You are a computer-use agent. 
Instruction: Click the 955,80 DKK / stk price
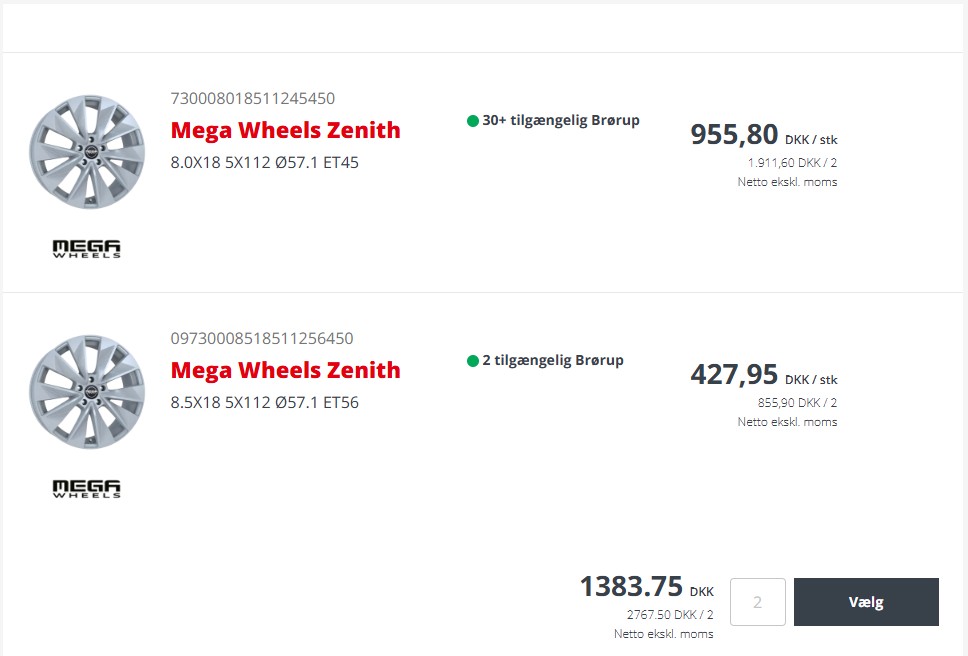coord(764,135)
